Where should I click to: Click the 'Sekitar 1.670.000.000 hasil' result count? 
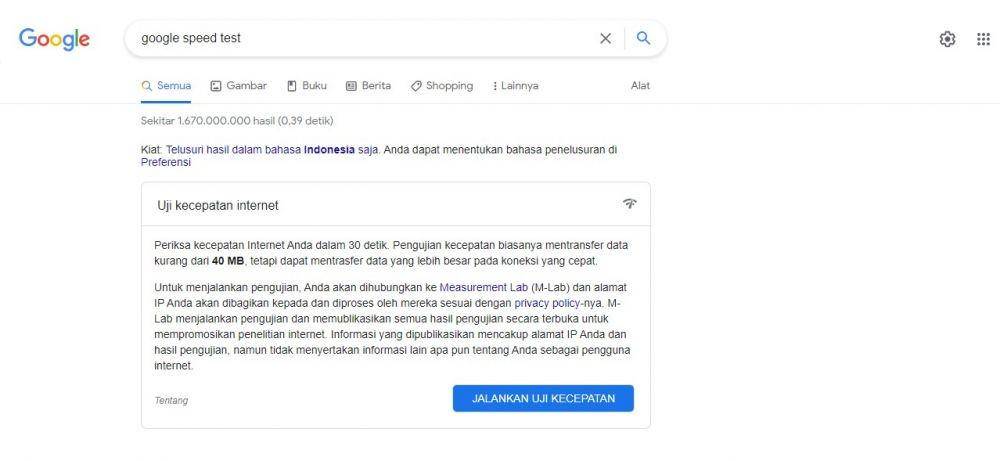208,121
